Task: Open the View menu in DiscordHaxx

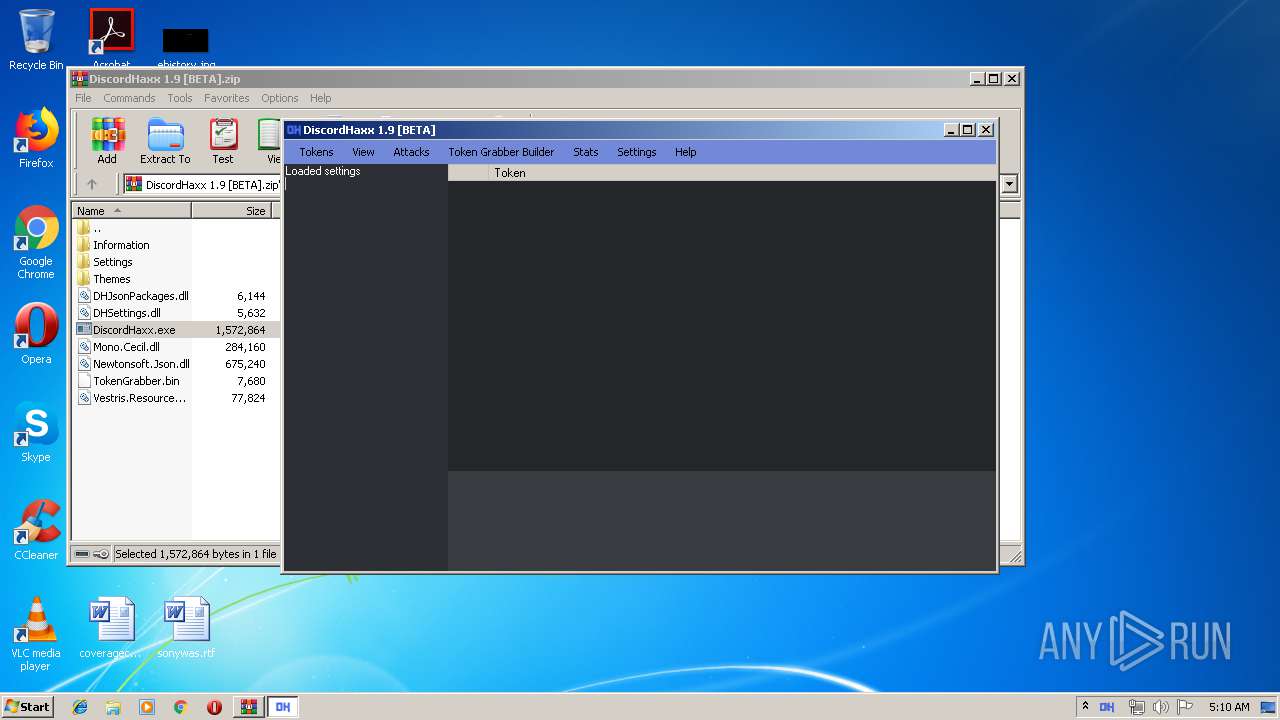Action: 363,152
